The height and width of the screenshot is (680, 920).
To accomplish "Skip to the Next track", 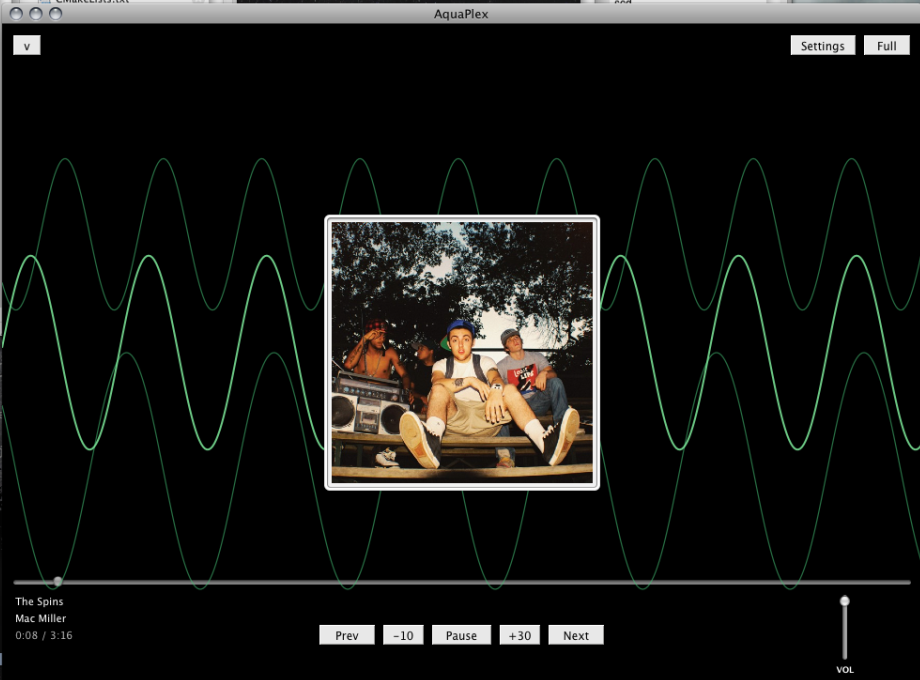I will 576,635.
